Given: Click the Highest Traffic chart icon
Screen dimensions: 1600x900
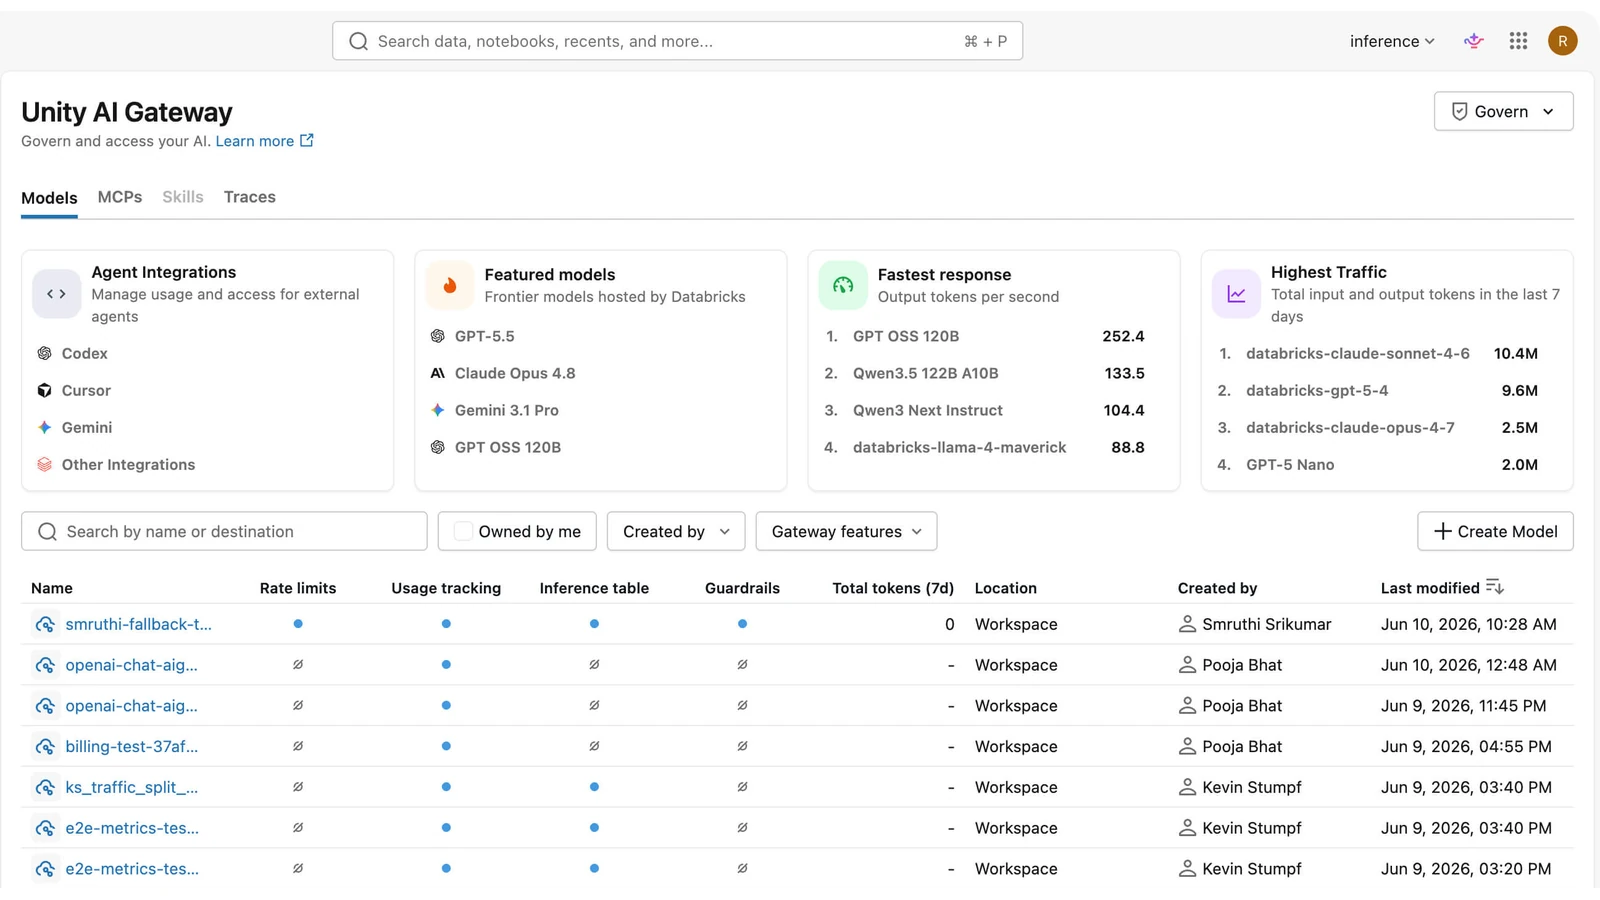Looking at the screenshot, I should pyautogui.click(x=1236, y=294).
